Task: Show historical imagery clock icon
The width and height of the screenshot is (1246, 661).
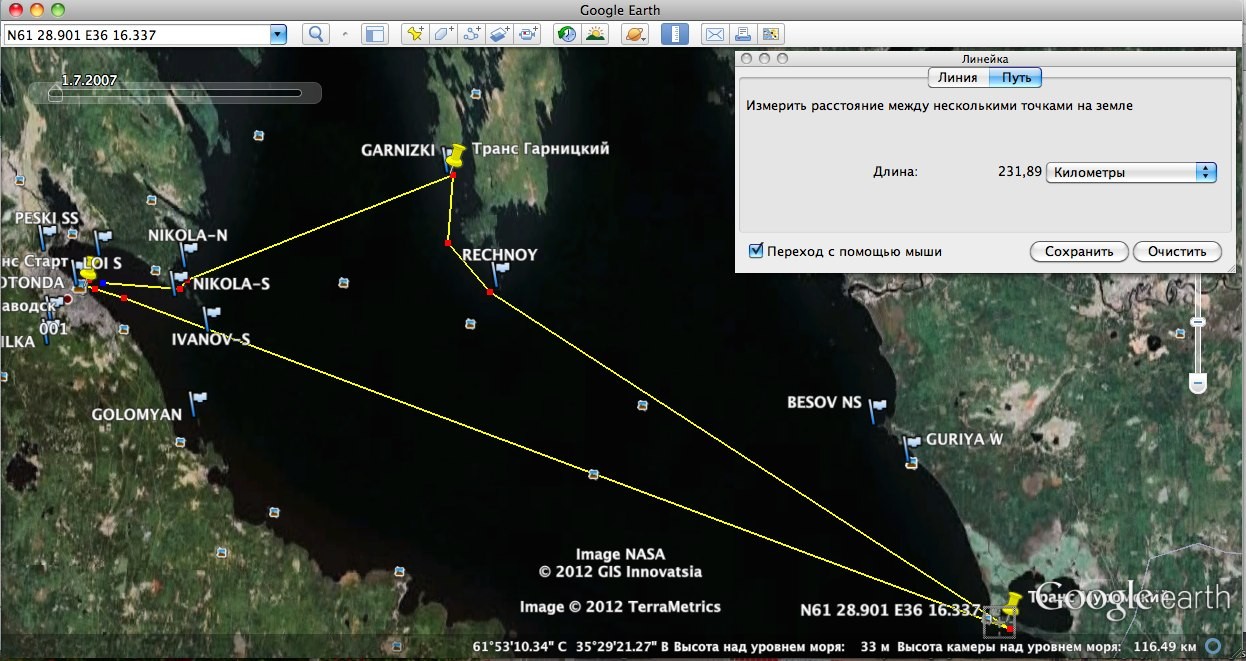Action: pyautogui.click(x=567, y=34)
